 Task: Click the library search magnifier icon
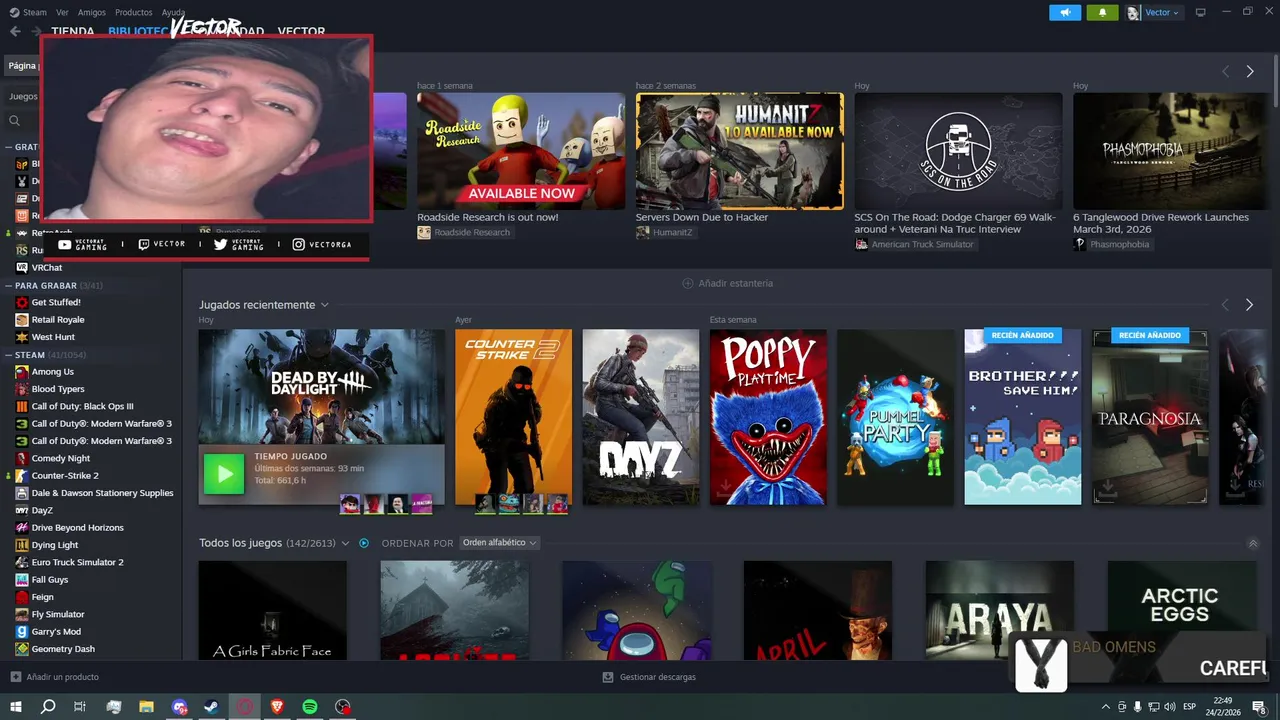click(x=15, y=120)
